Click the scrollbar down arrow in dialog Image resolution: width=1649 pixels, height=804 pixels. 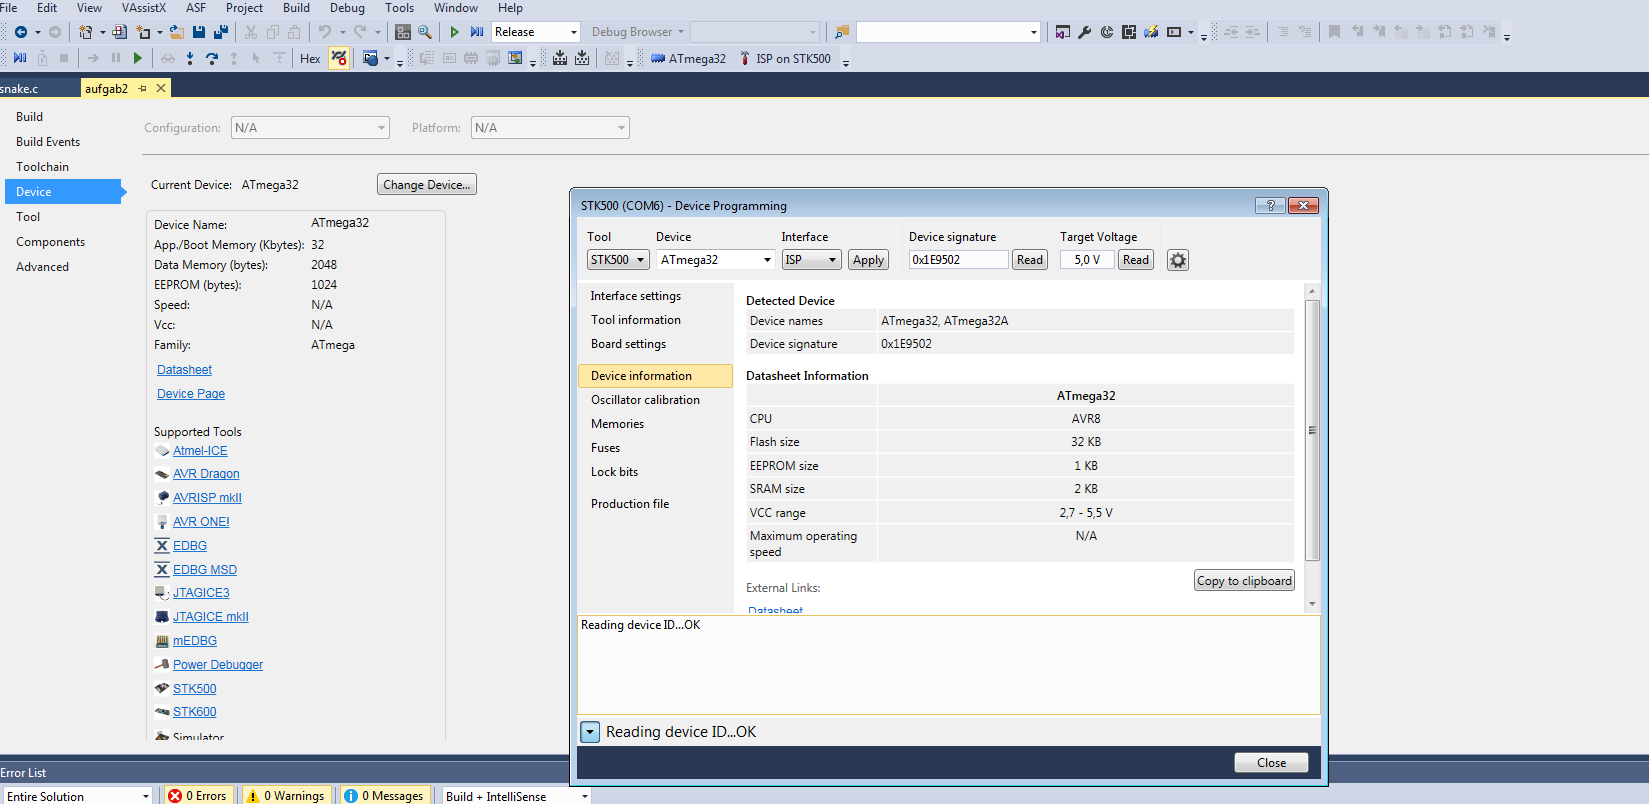[1312, 604]
